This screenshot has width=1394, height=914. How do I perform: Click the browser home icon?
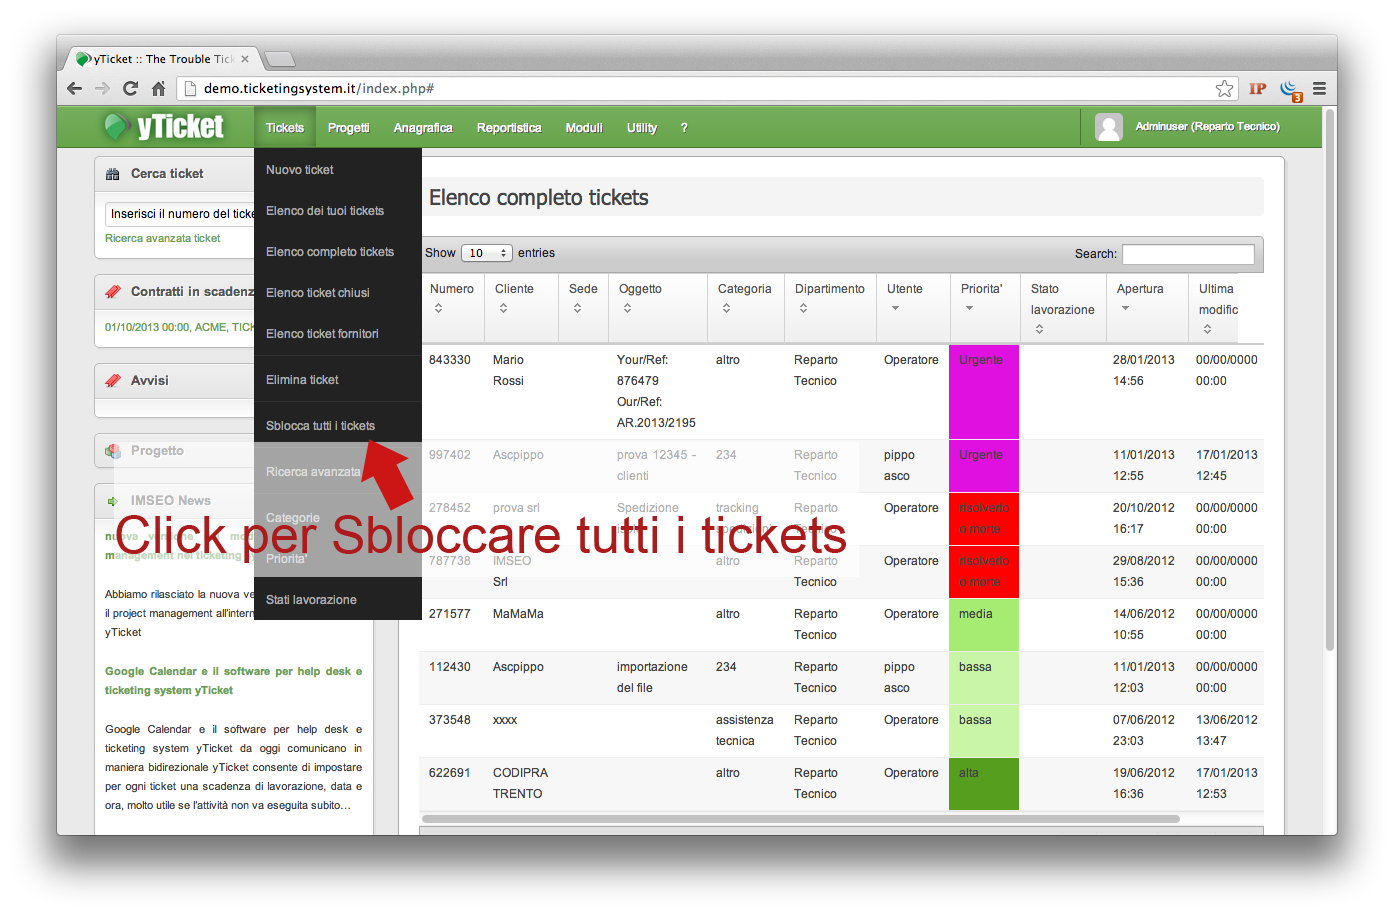pyautogui.click(x=158, y=89)
